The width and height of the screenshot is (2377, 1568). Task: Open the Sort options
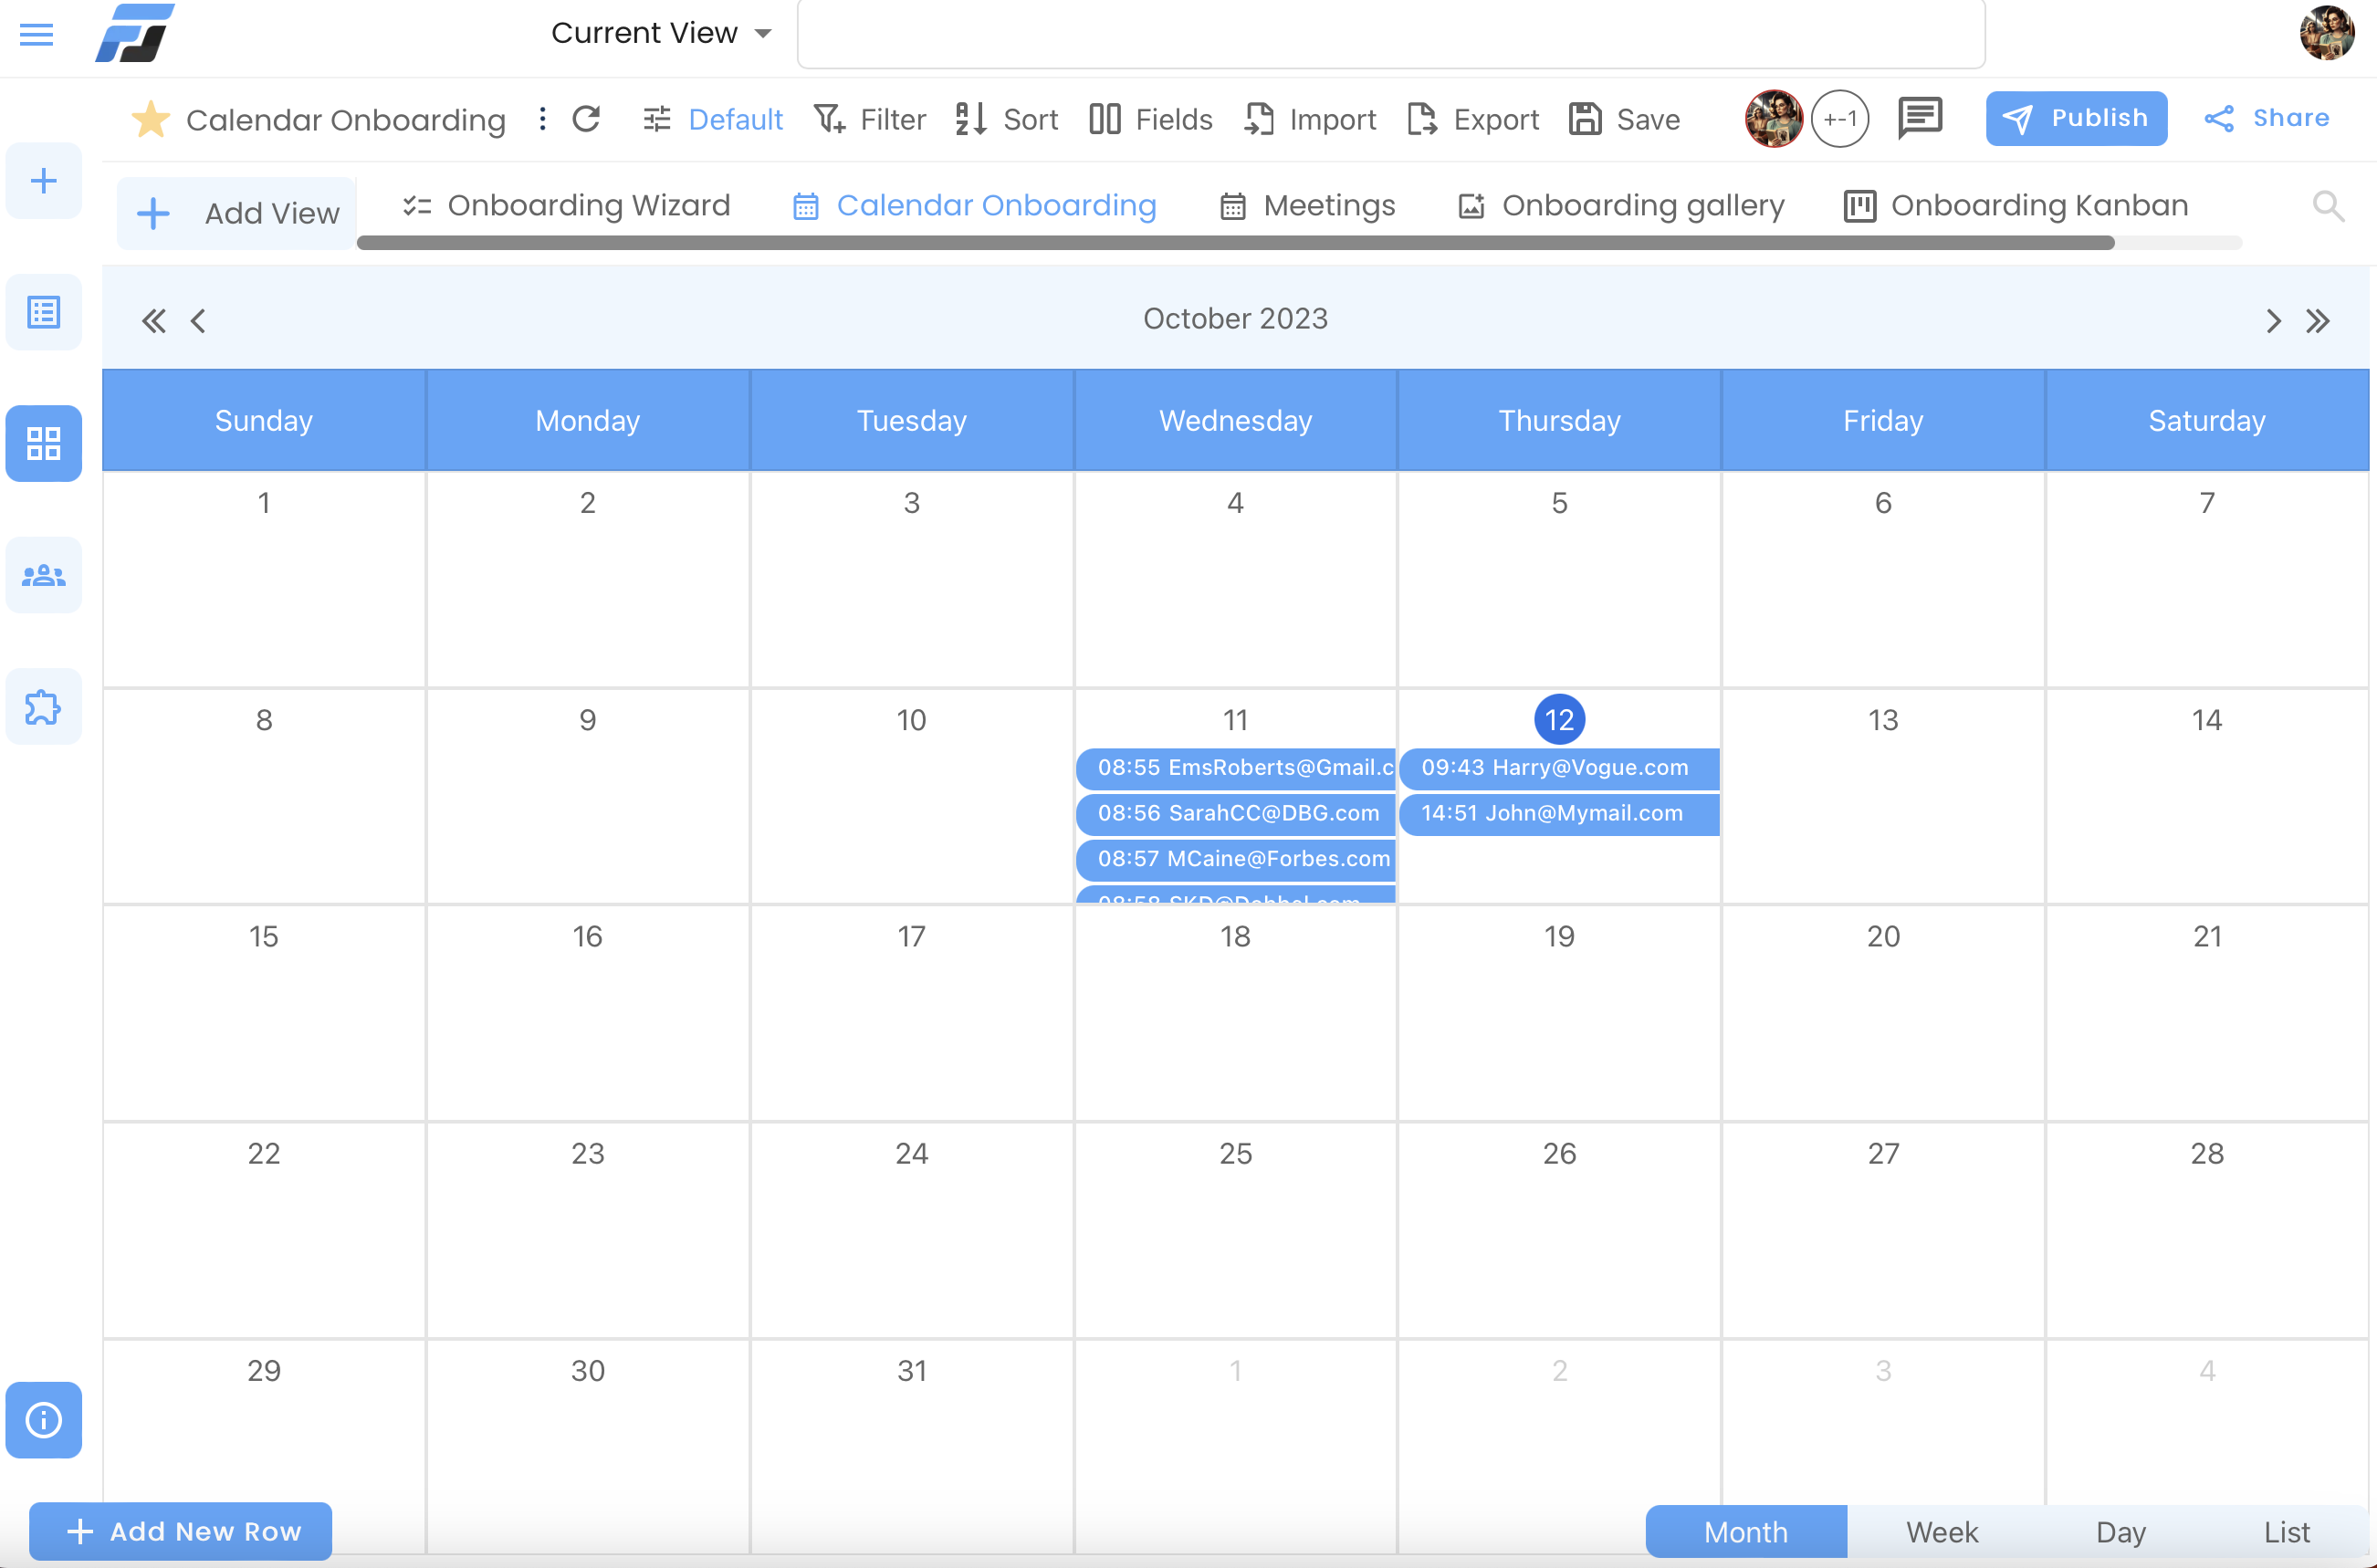pyautogui.click(x=1005, y=118)
